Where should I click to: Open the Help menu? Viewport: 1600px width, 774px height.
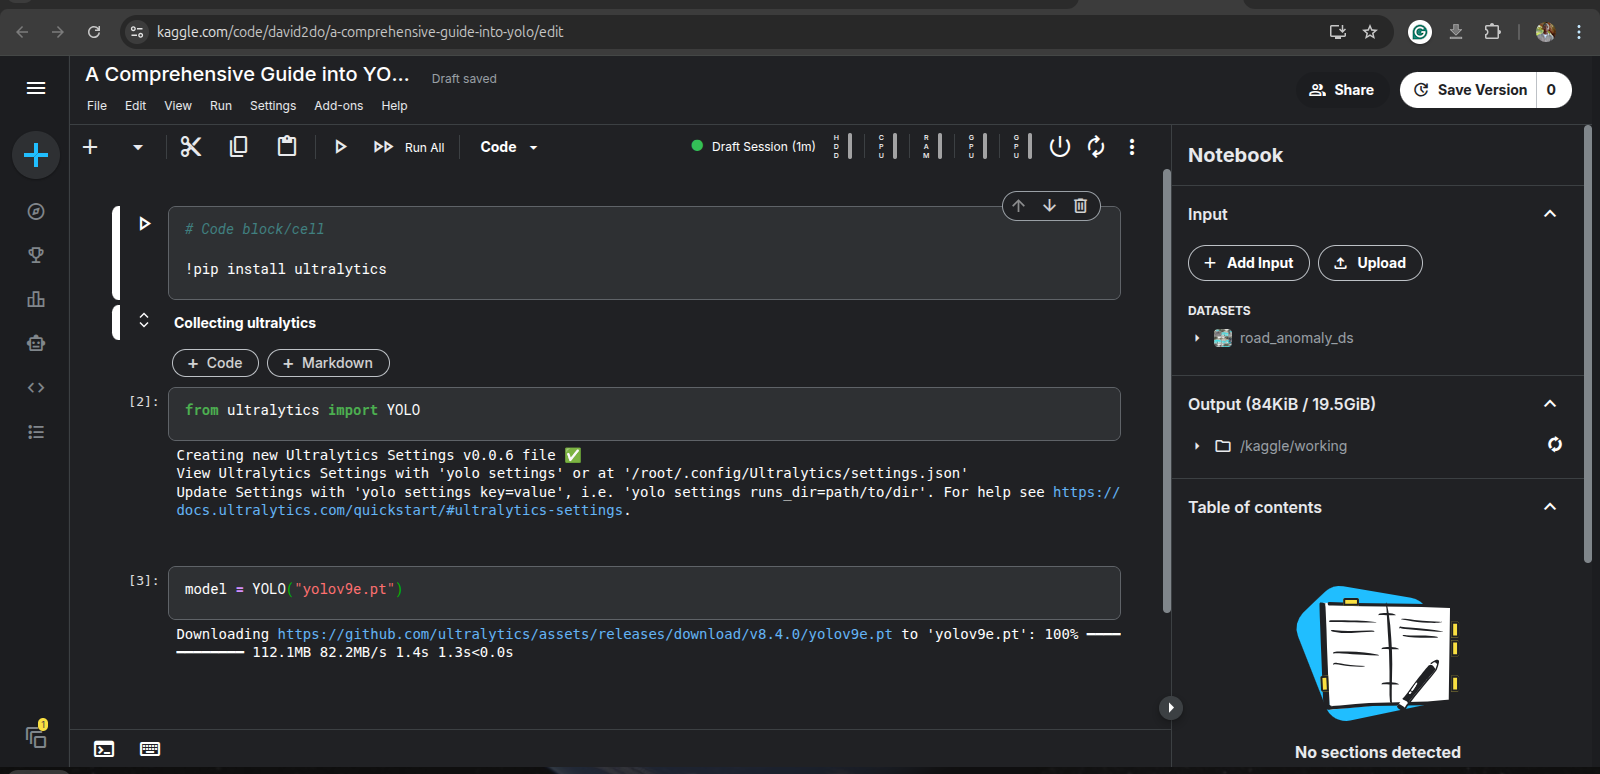[394, 106]
